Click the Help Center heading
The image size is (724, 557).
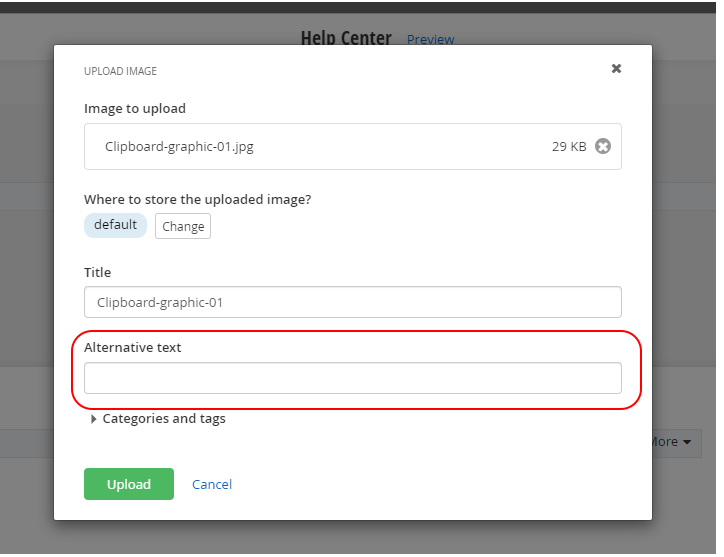[346, 38]
